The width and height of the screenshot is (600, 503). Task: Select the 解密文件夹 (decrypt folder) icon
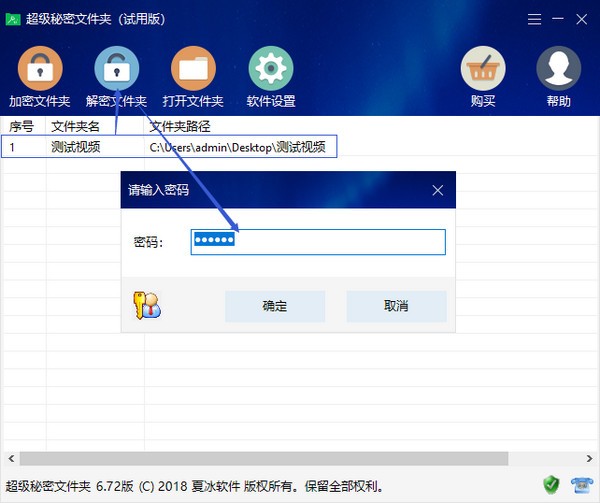coord(117,70)
